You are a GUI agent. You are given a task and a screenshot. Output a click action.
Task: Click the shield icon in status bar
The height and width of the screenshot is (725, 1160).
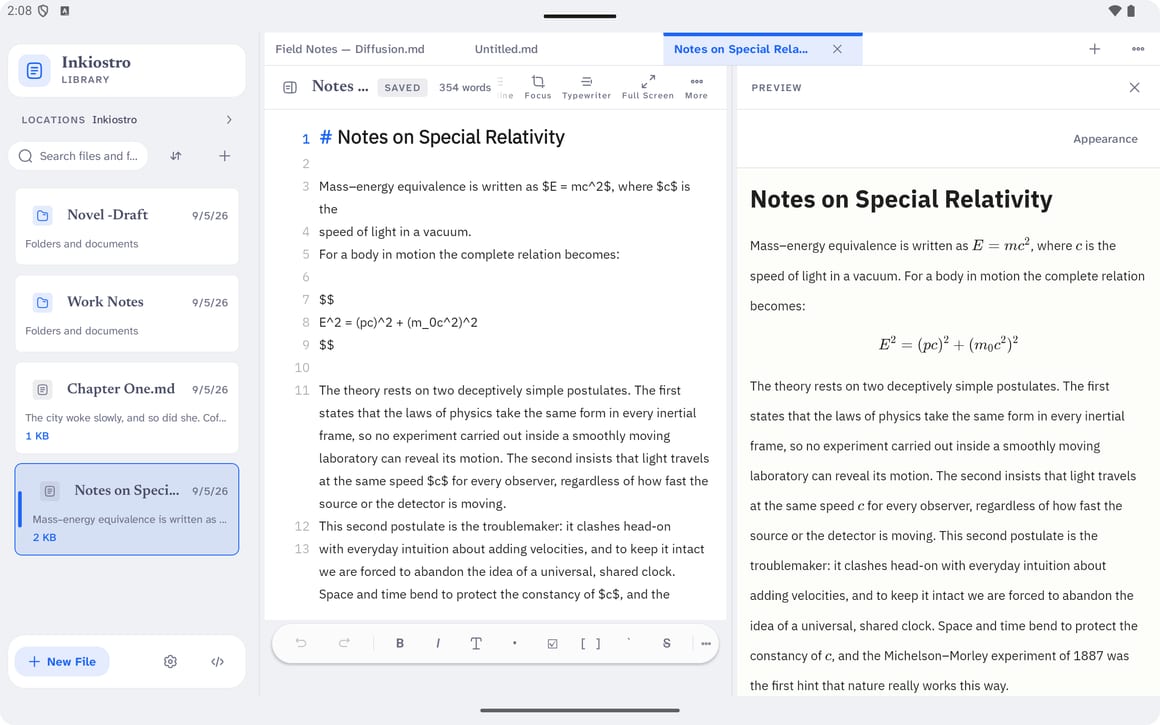pyautogui.click(x=44, y=10)
